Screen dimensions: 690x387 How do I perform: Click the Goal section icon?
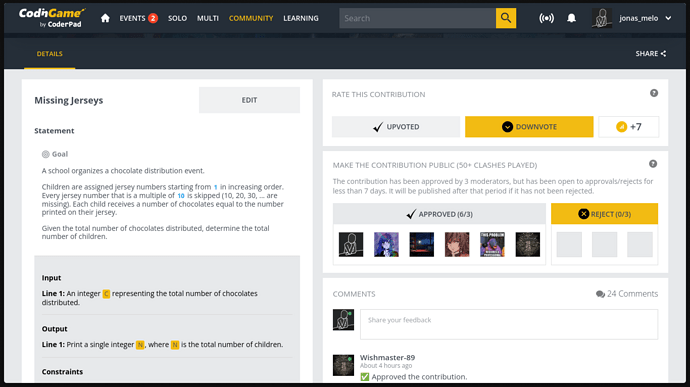point(45,154)
